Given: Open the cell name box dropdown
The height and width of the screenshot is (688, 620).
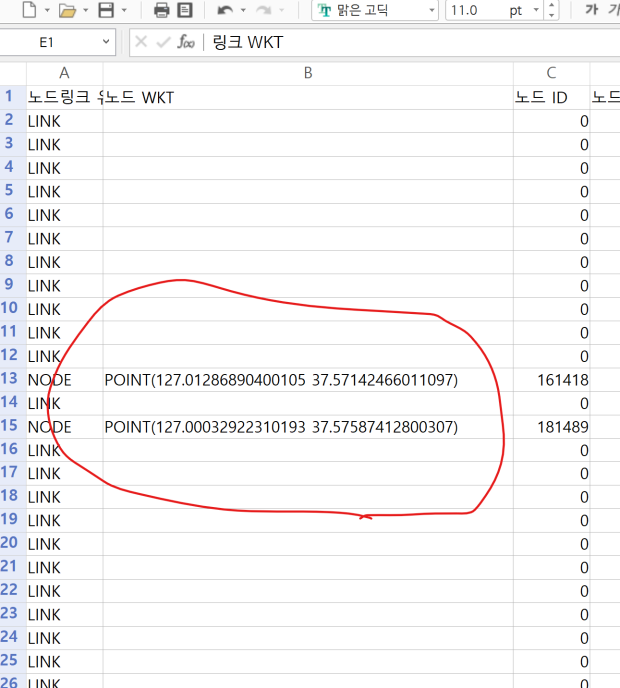Looking at the screenshot, I should 107,42.
